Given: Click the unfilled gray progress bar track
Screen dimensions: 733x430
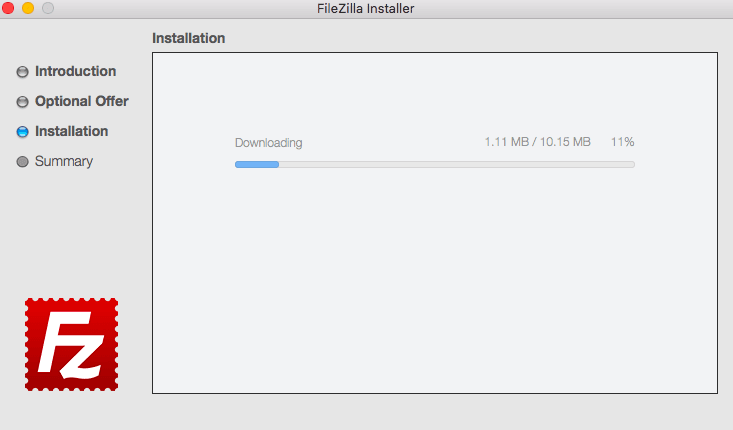Looking at the screenshot, I should 455,164.
